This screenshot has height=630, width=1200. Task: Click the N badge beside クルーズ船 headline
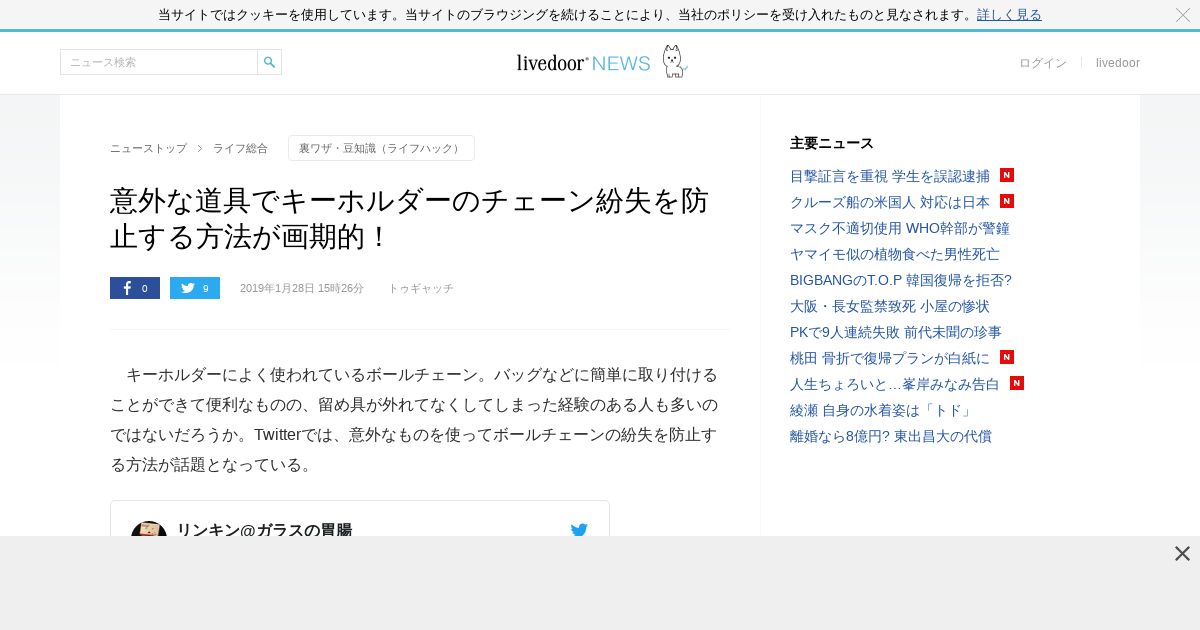tap(1007, 201)
